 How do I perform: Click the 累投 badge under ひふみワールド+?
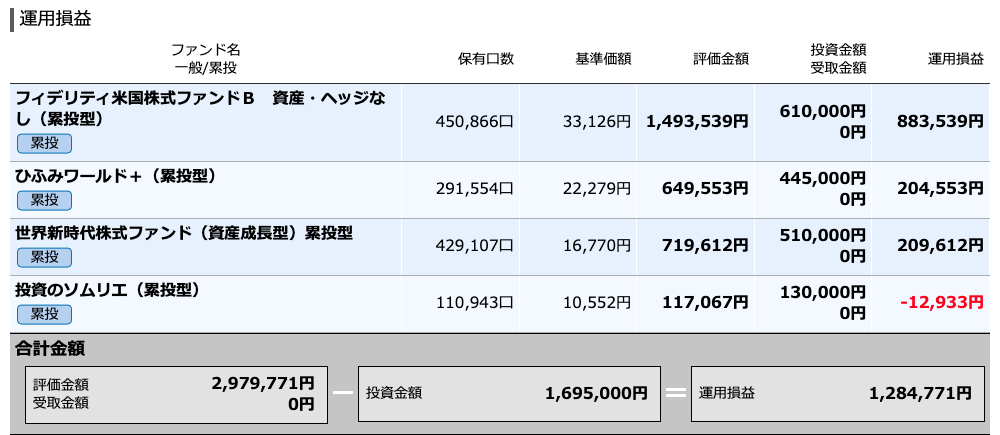coord(44,200)
